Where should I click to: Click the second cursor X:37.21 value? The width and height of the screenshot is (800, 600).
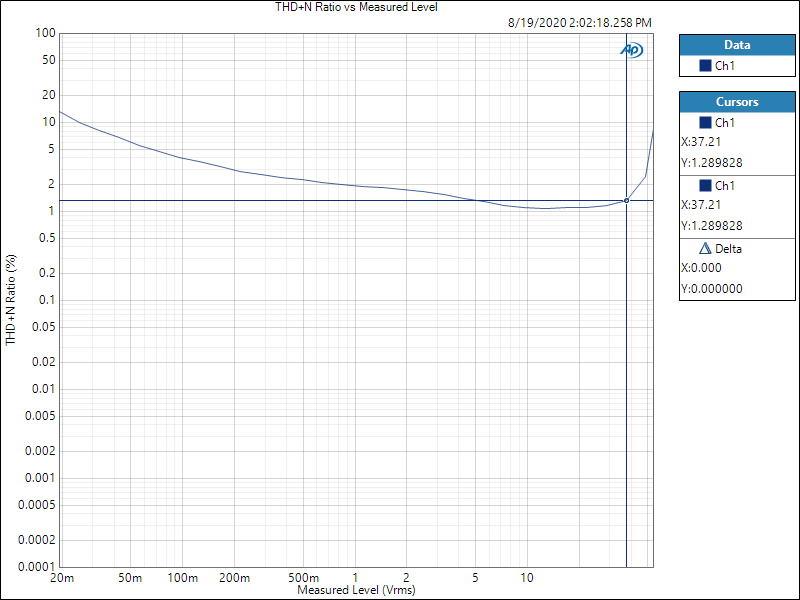click(x=701, y=205)
